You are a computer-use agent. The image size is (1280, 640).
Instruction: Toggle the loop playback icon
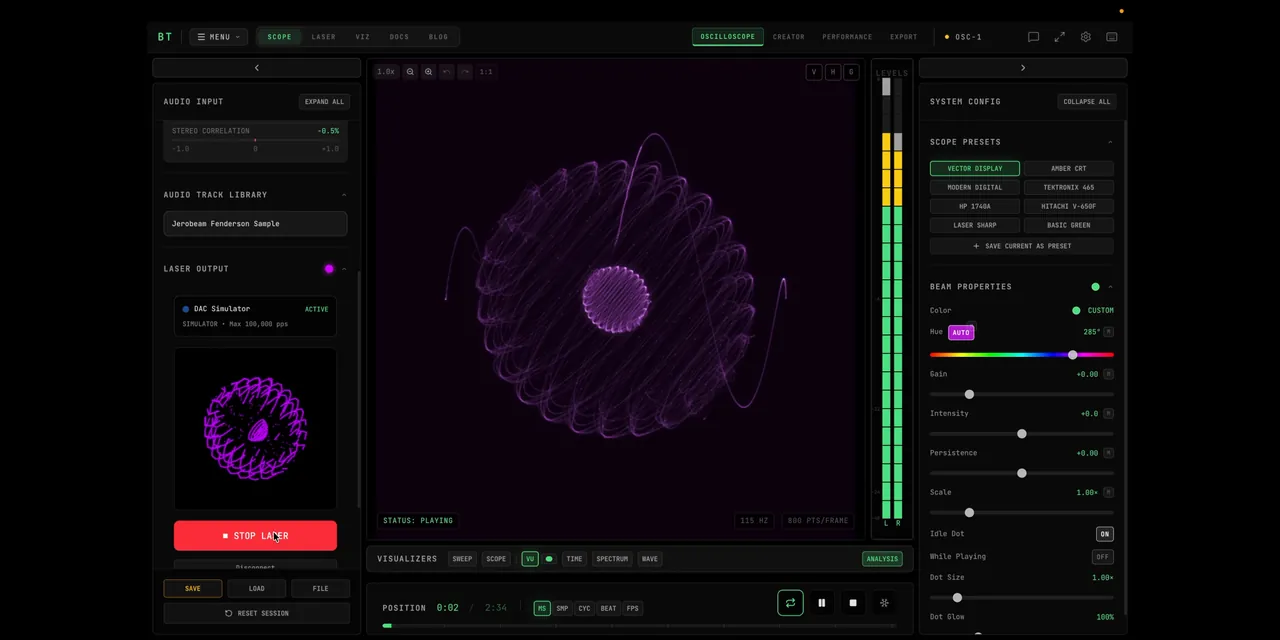[790, 603]
